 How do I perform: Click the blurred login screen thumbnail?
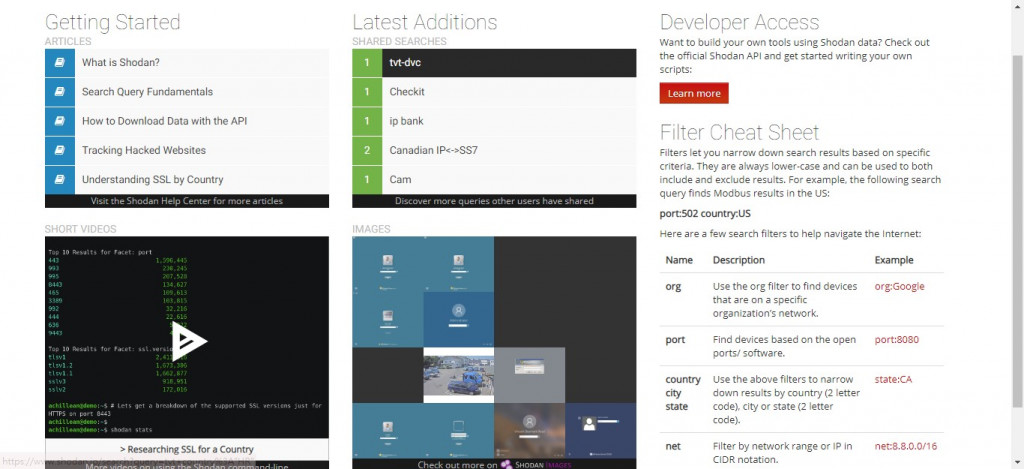pyautogui.click(x=530, y=430)
